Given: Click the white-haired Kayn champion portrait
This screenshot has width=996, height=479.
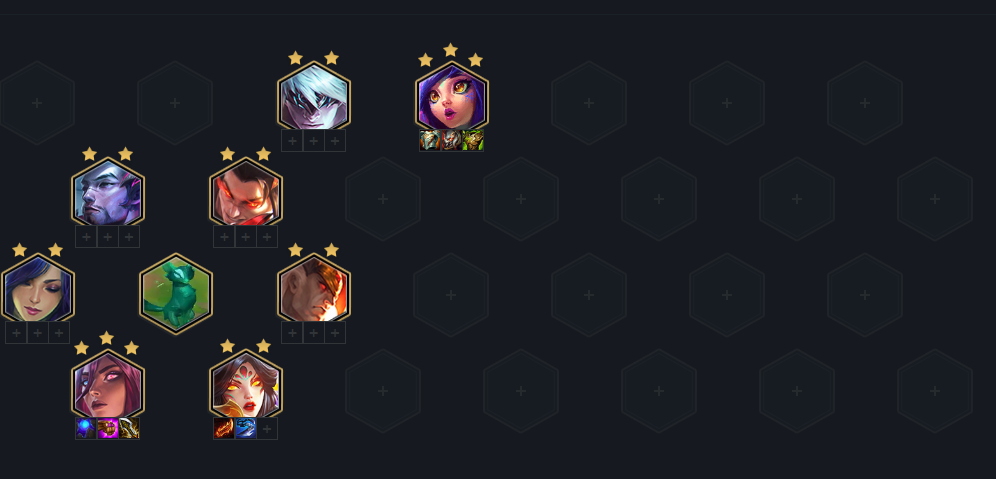Looking at the screenshot, I should (314, 97).
